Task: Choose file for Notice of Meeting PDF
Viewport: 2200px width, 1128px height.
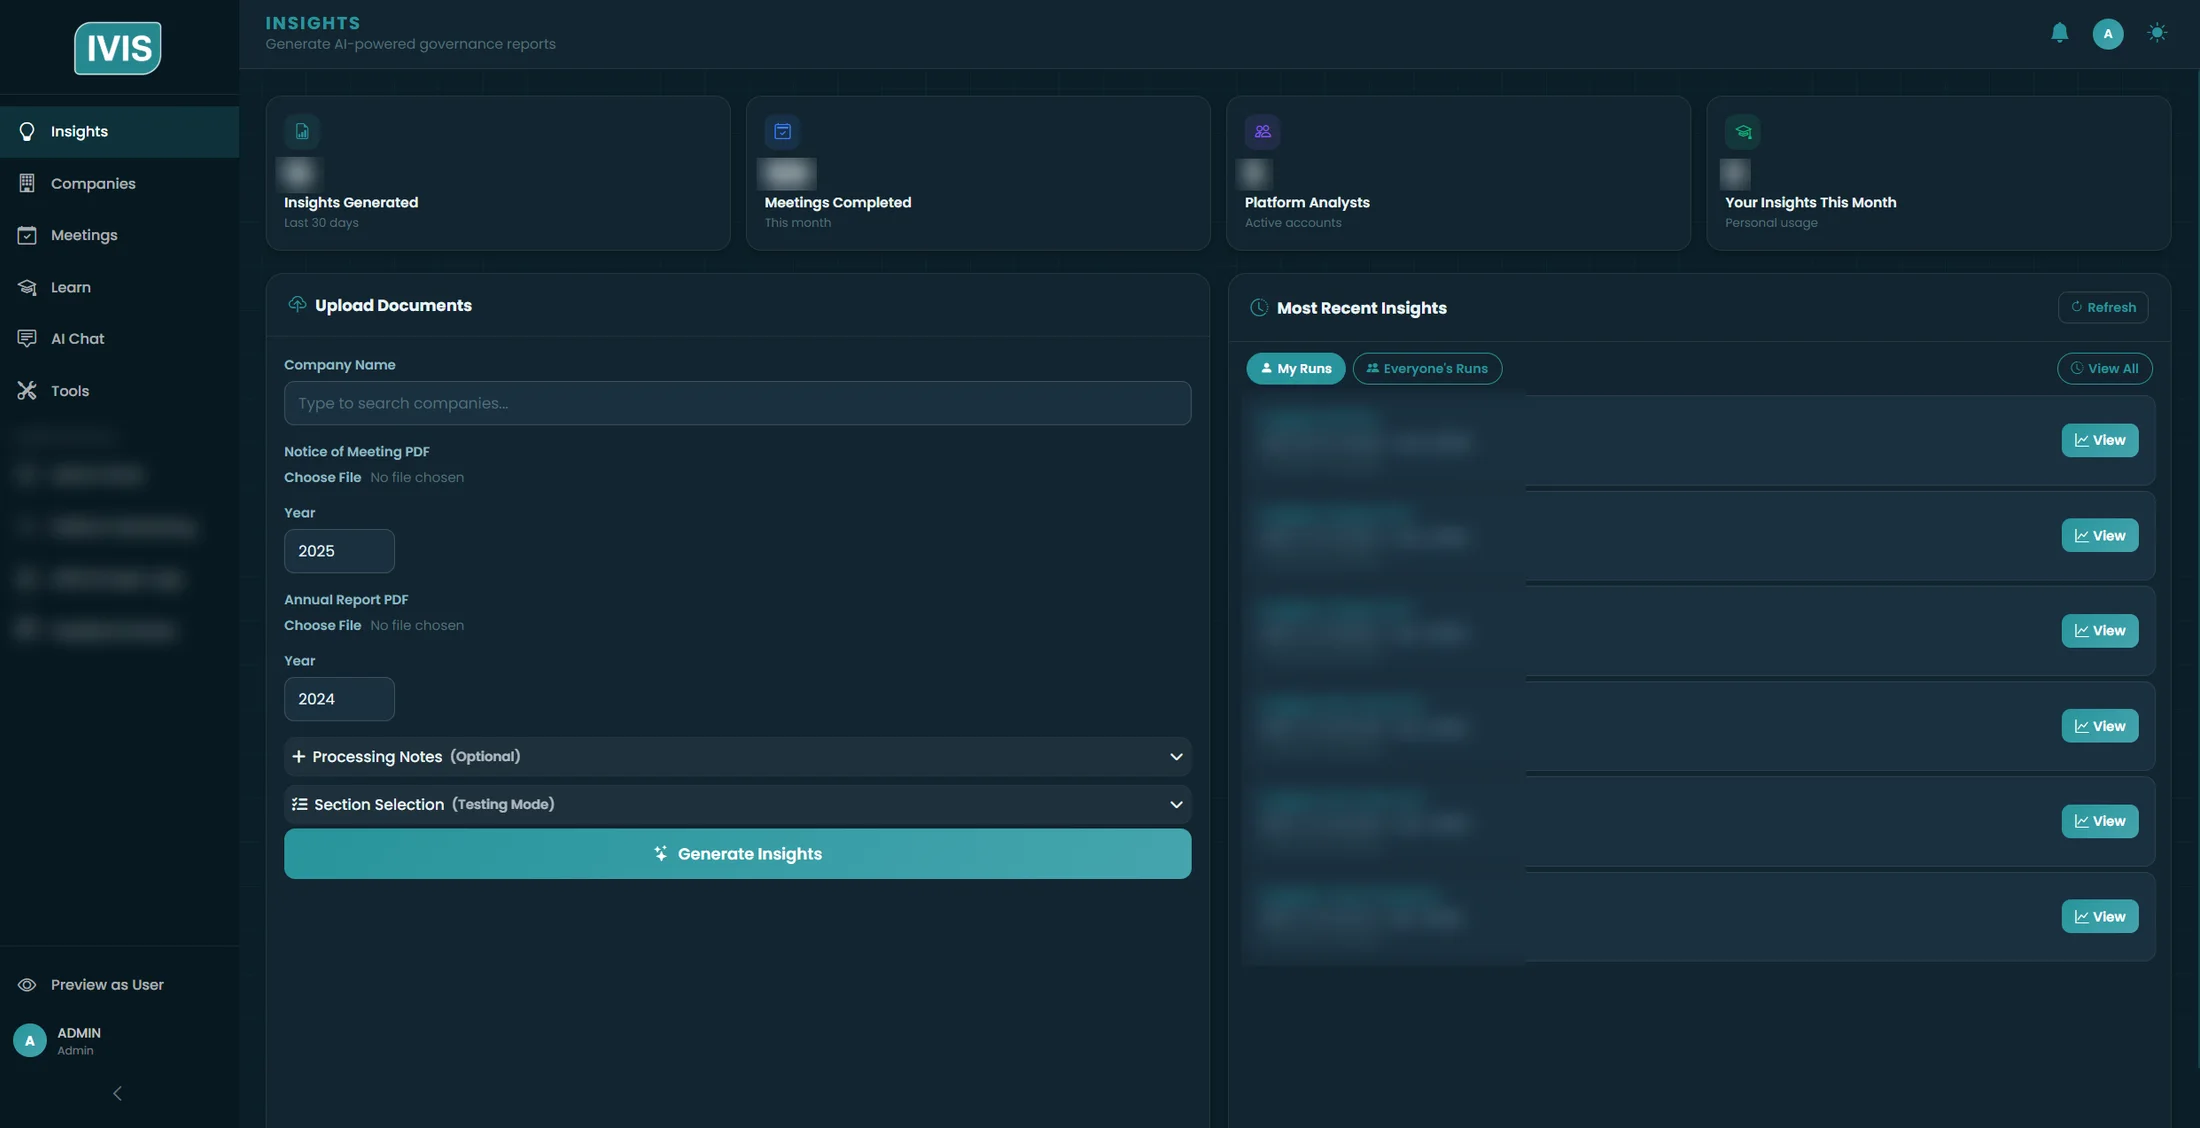Action: [x=322, y=478]
